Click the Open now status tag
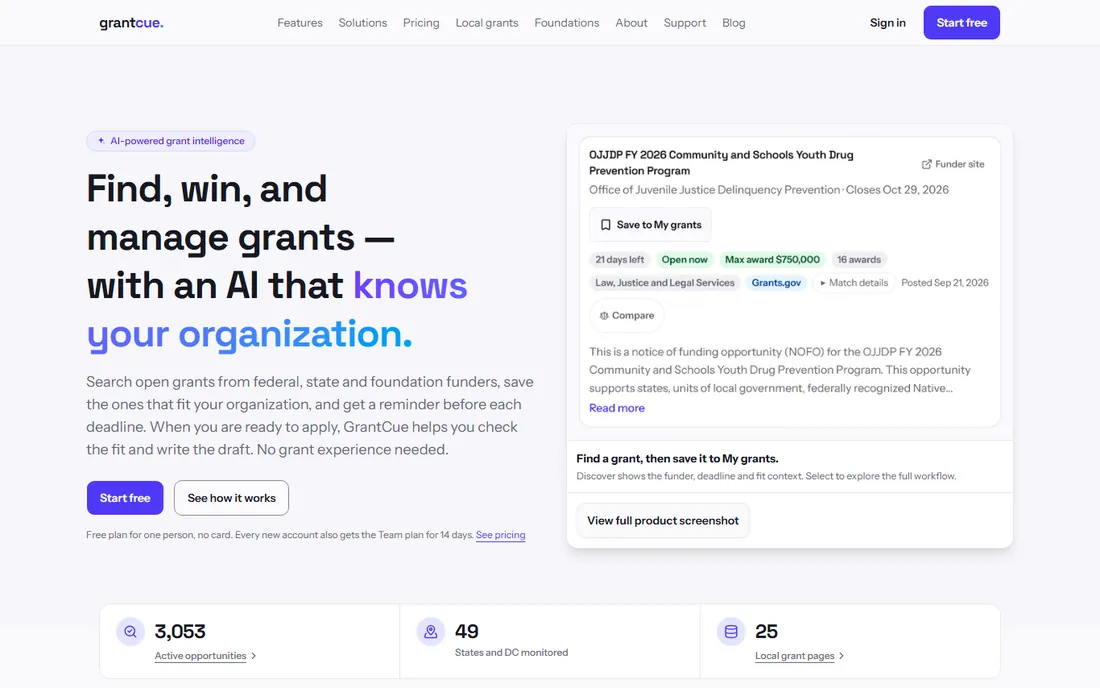 pos(685,259)
